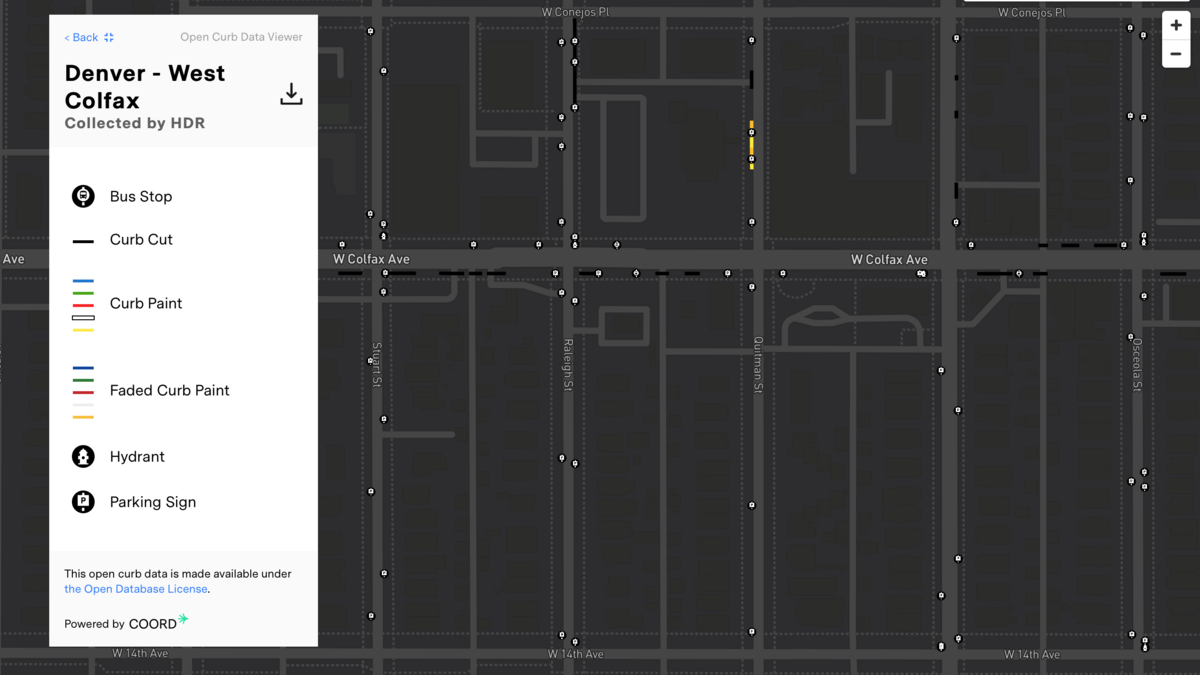The image size is (1200, 675).
Task: Click the Open Curb Data Viewer header
Action: pos(241,36)
